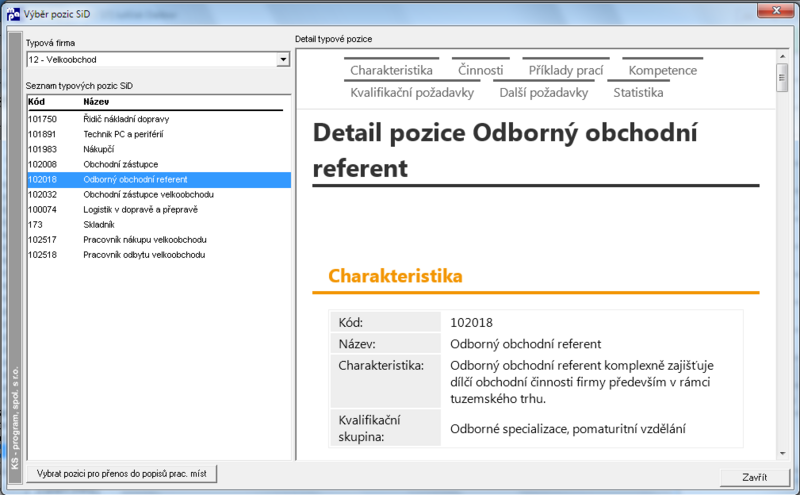800x495 pixels.
Task: Open the Další požadavky tab link
Action: click(543, 93)
